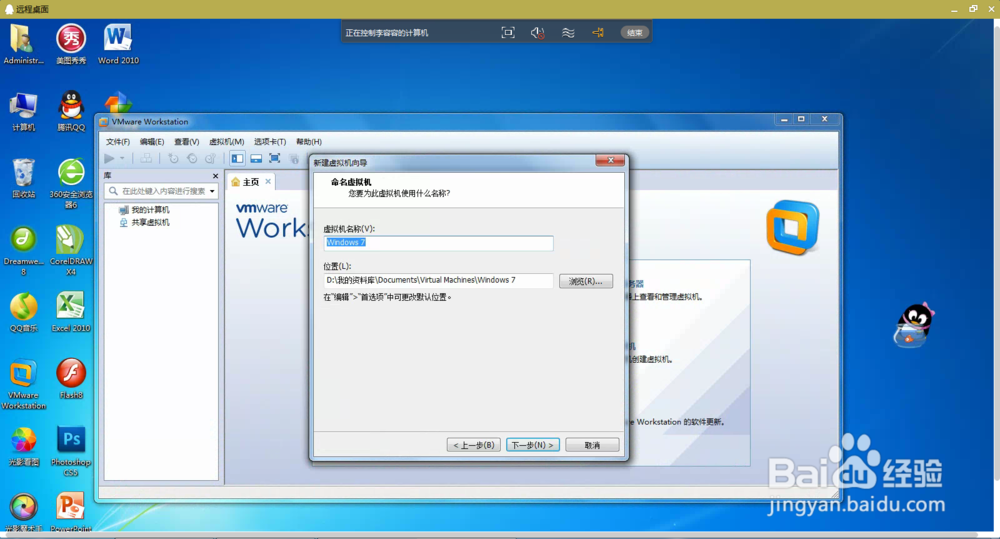Toggle the library sidebar view icon
This screenshot has width=1000, height=539.
point(237,158)
